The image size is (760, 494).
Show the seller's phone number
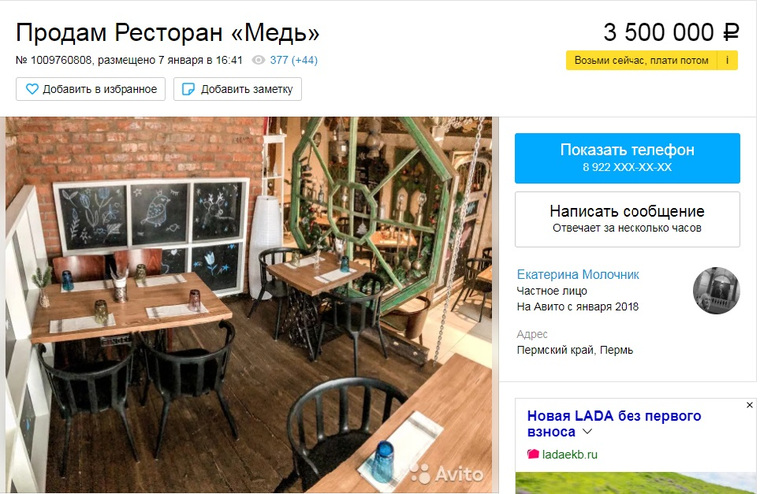tap(627, 158)
